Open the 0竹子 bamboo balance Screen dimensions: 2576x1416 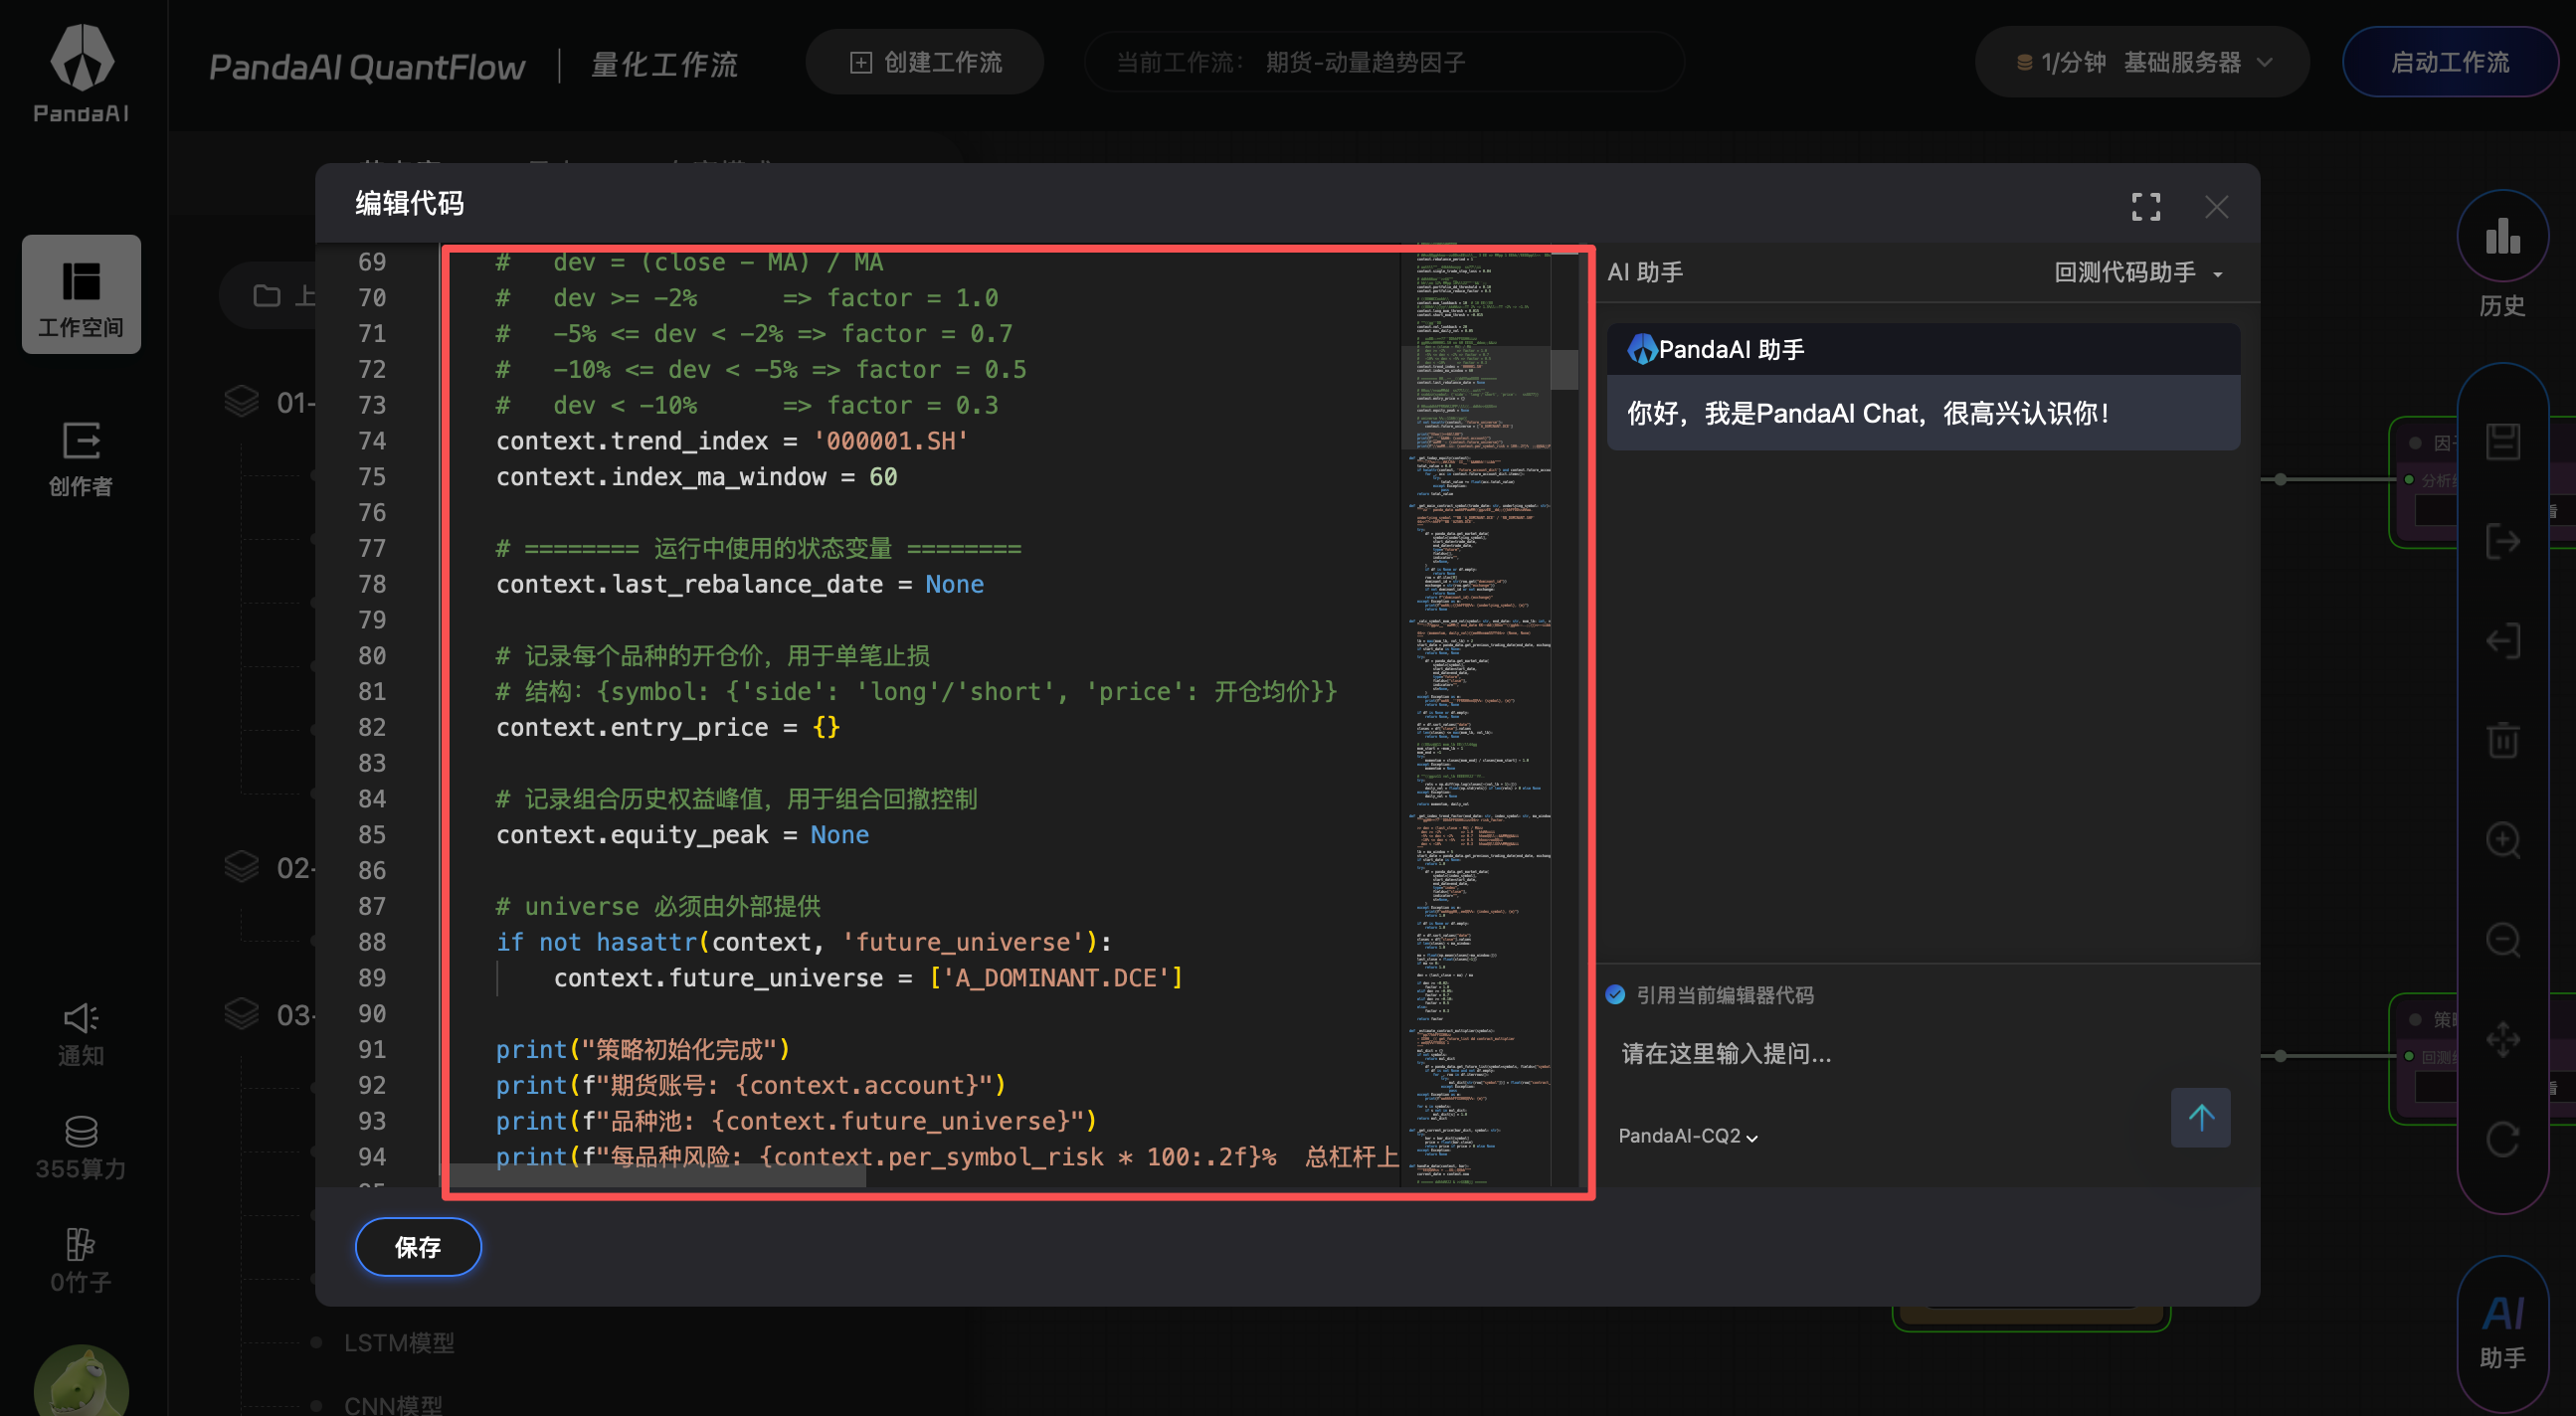tap(81, 1260)
